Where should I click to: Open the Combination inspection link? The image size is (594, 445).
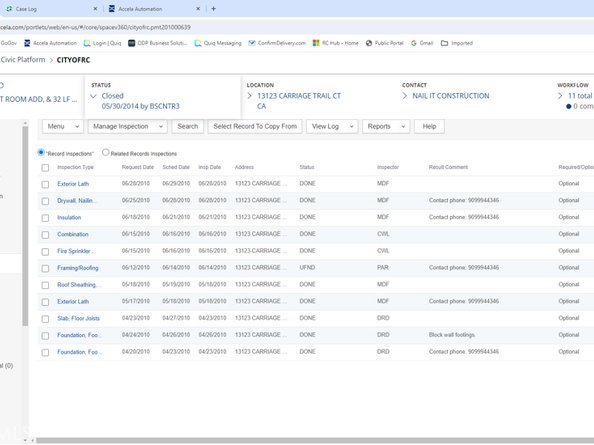(x=73, y=234)
